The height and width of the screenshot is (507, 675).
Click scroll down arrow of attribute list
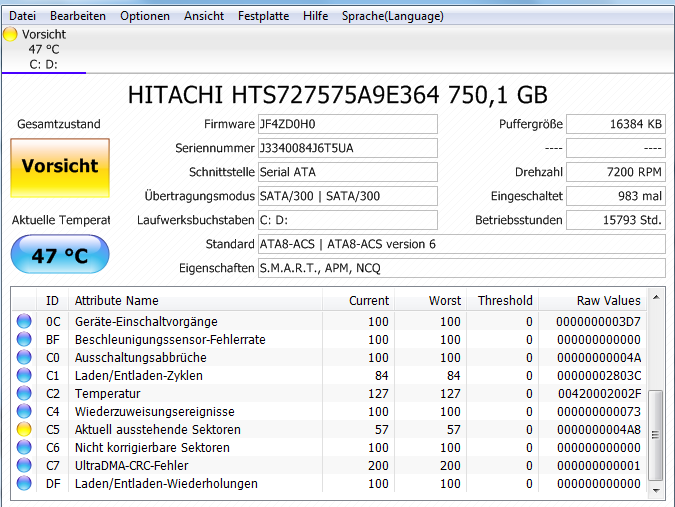pyautogui.click(x=656, y=490)
